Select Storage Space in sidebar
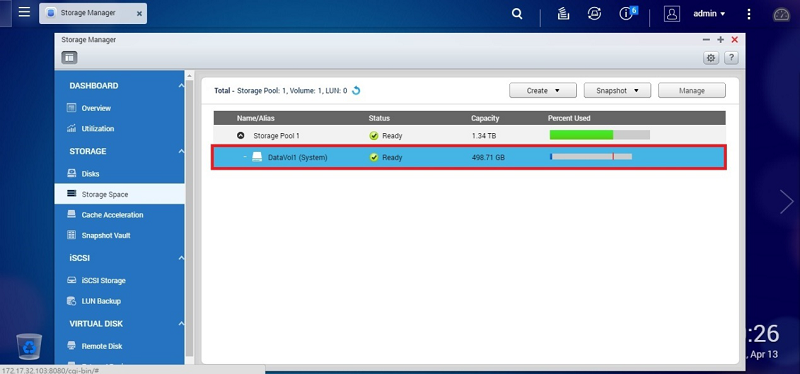Viewport: 800px width, 374px height. tap(119, 194)
